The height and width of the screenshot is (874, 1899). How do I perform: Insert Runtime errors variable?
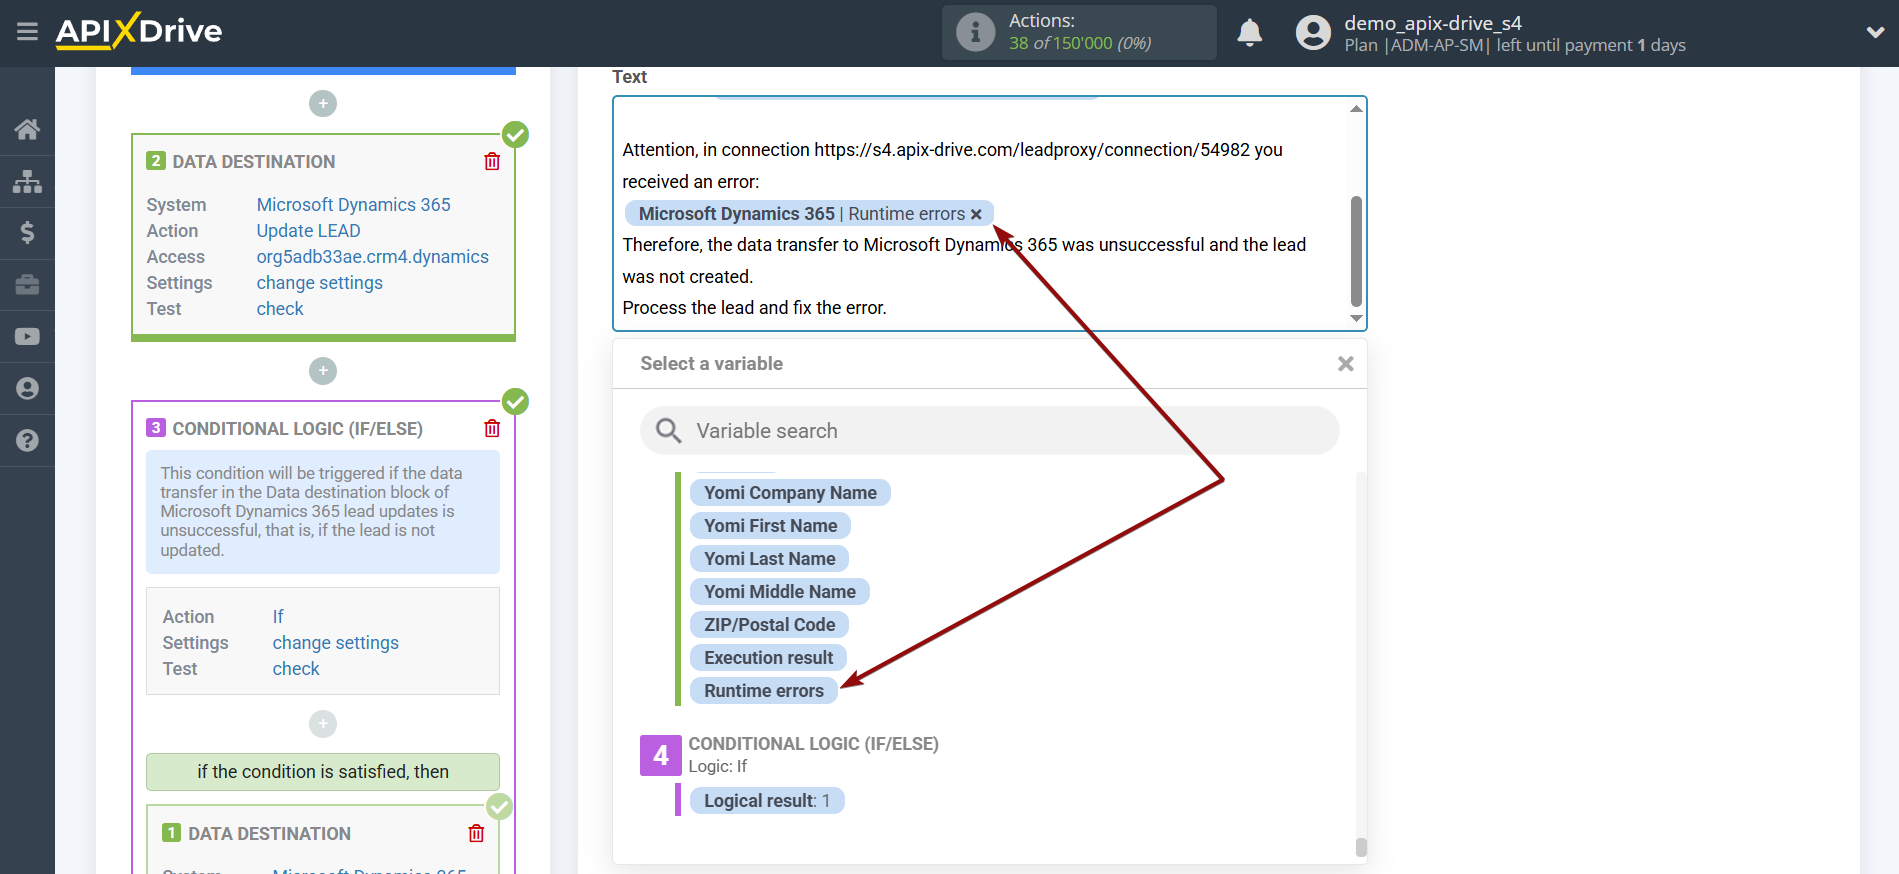764,691
